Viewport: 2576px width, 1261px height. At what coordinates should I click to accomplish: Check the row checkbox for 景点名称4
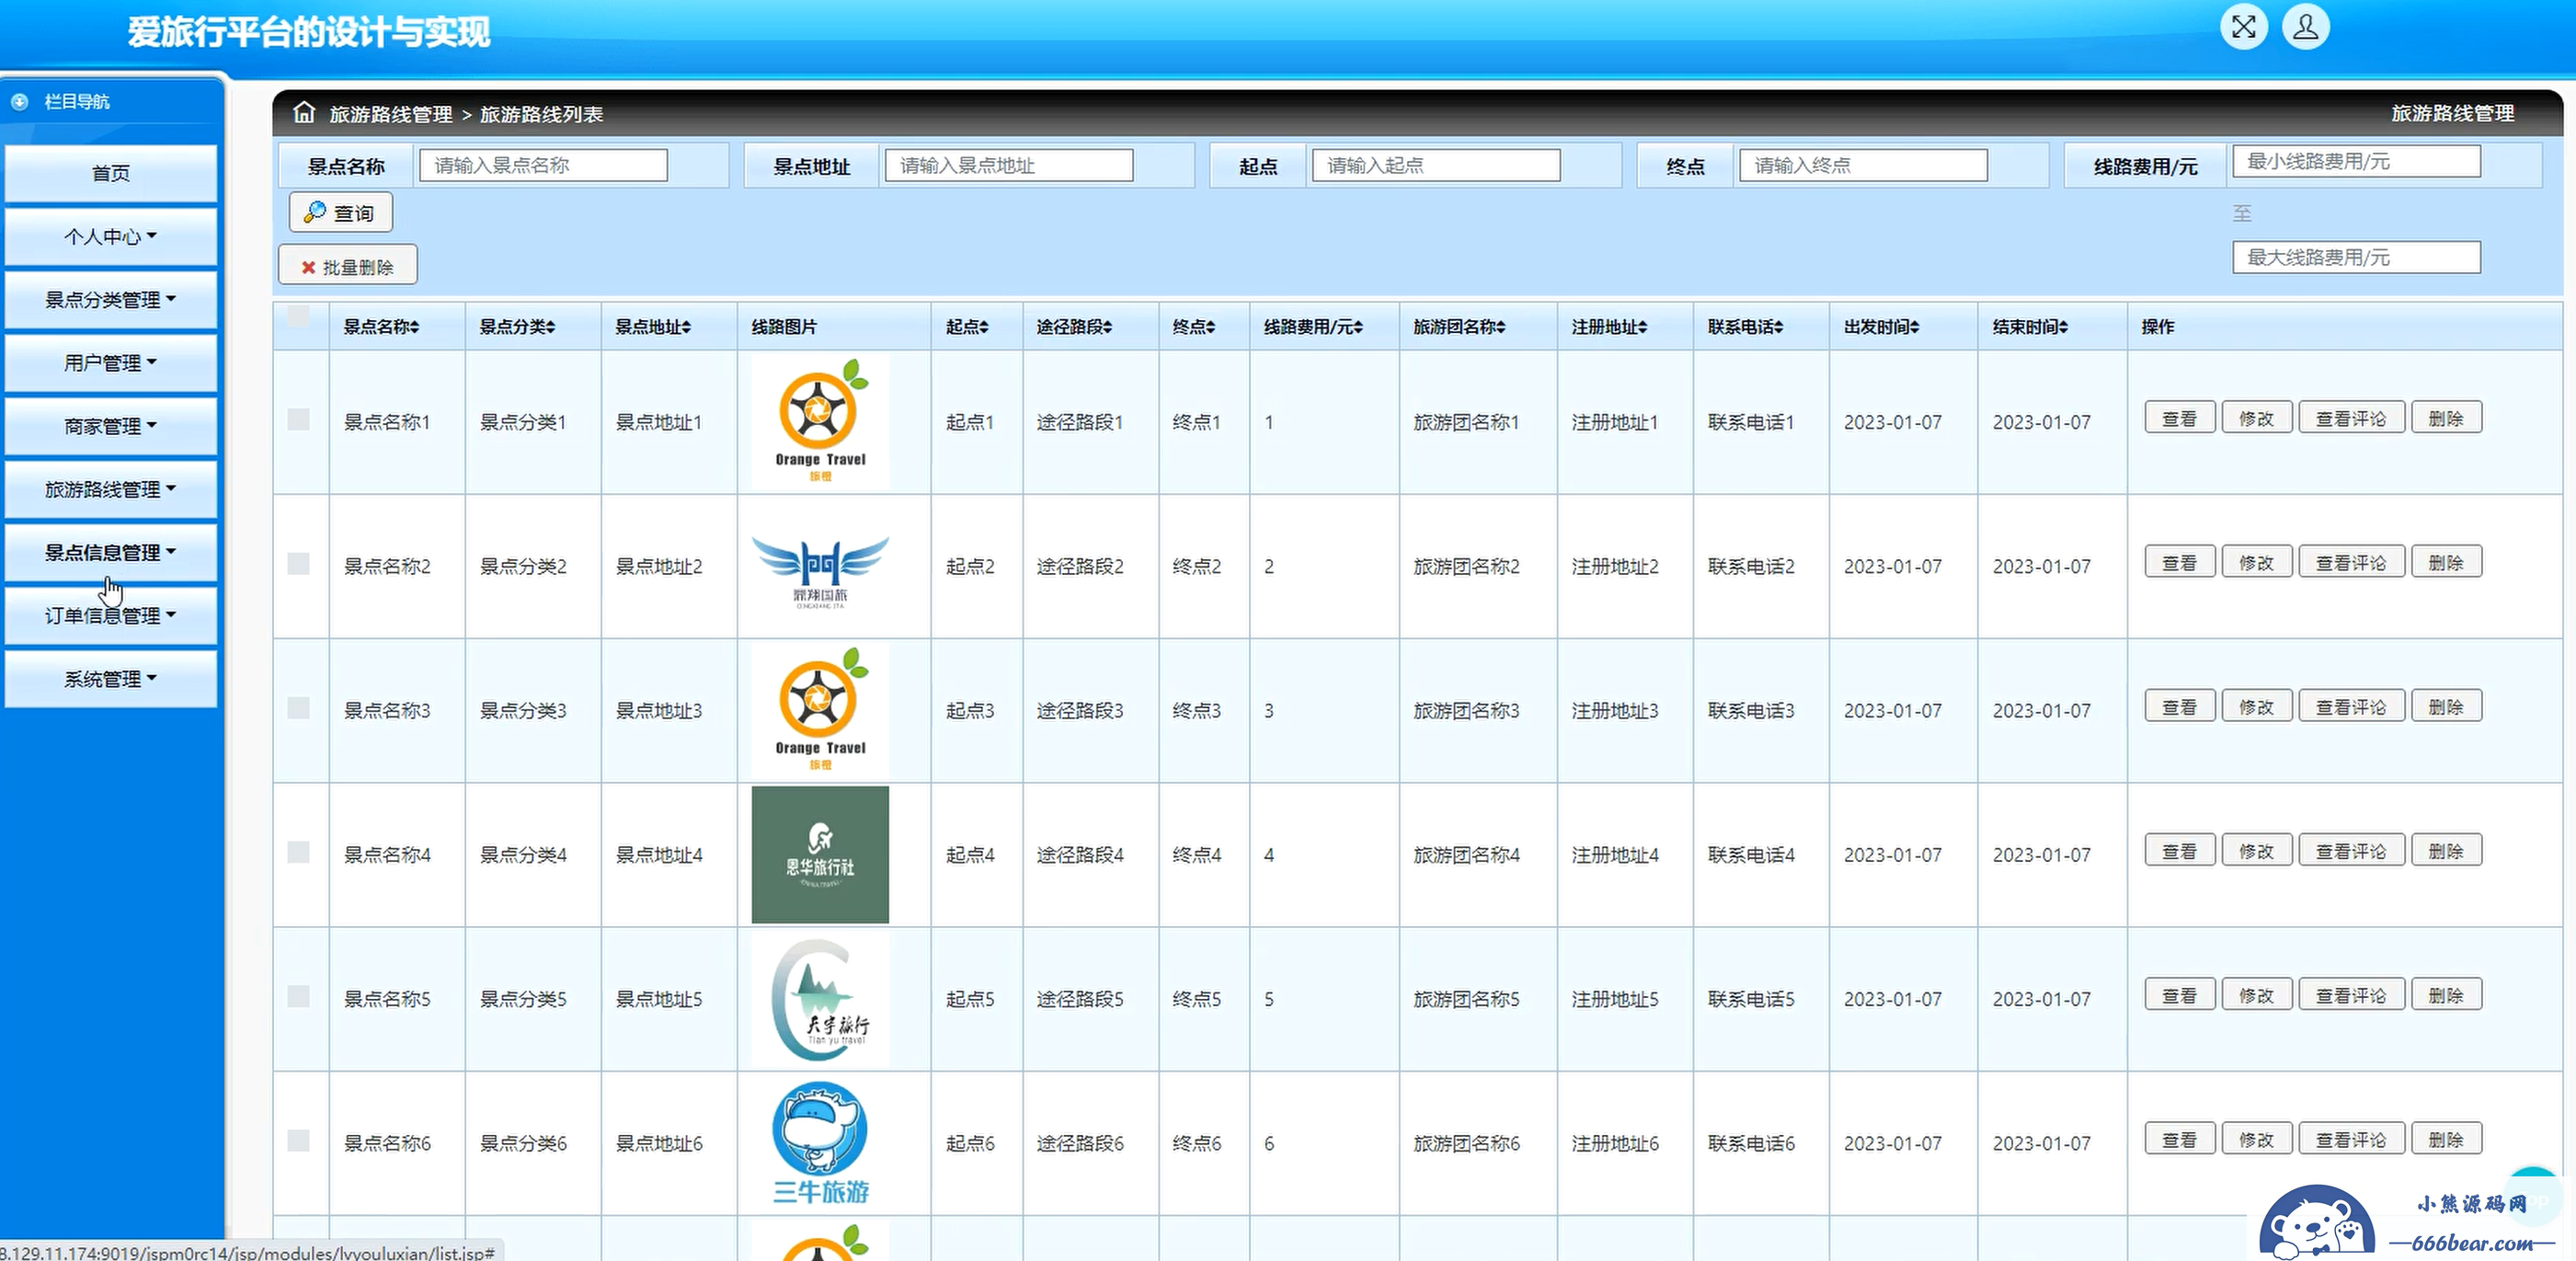[298, 851]
